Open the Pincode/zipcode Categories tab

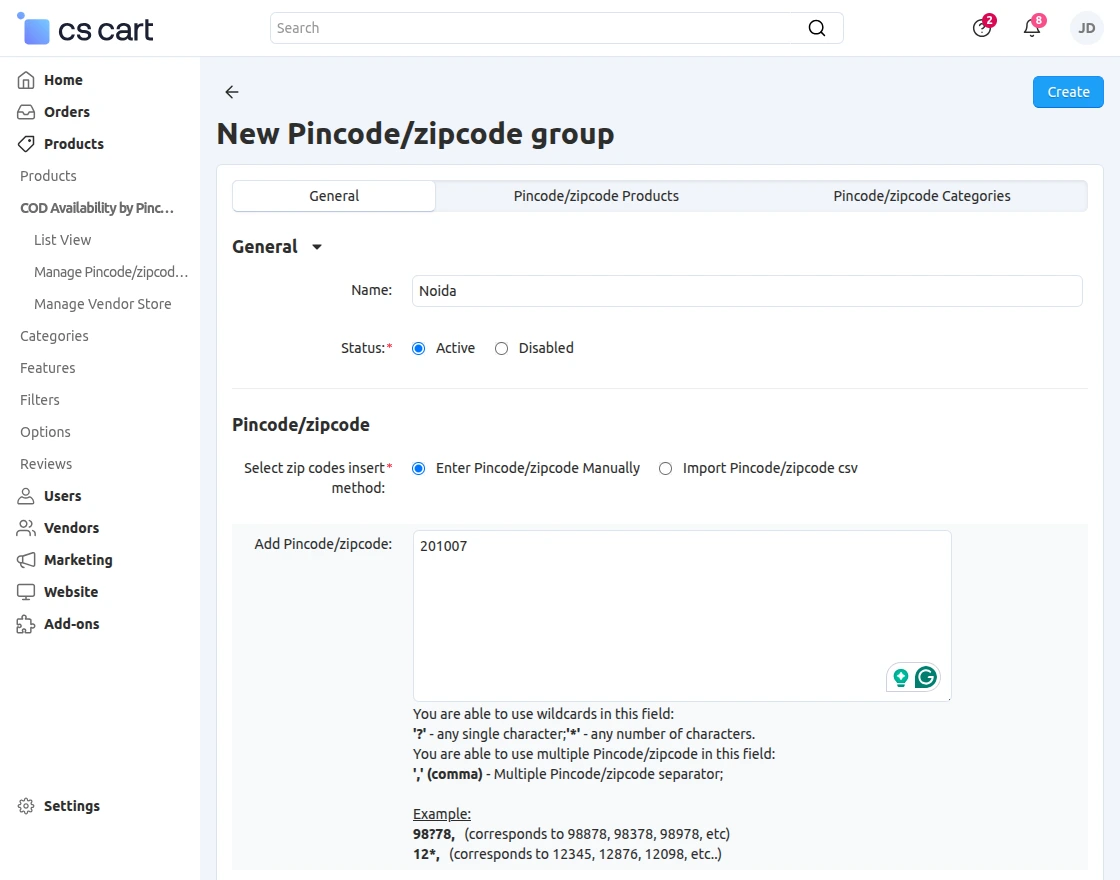pos(921,196)
